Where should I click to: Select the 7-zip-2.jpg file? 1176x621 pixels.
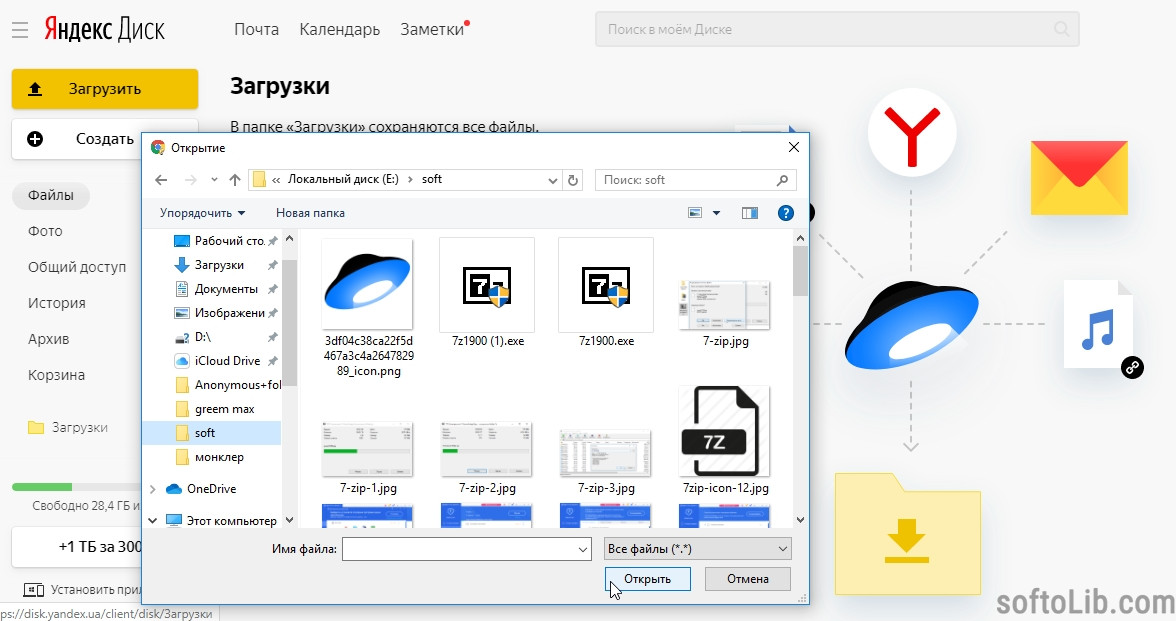click(x=488, y=458)
